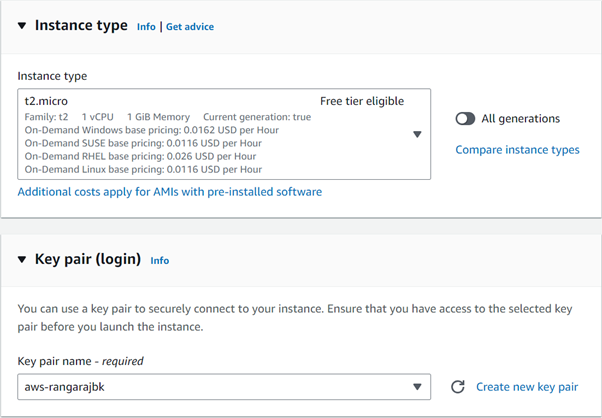Open Info link next to Instance type
This screenshot has height=418, width=602.
(x=146, y=27)
